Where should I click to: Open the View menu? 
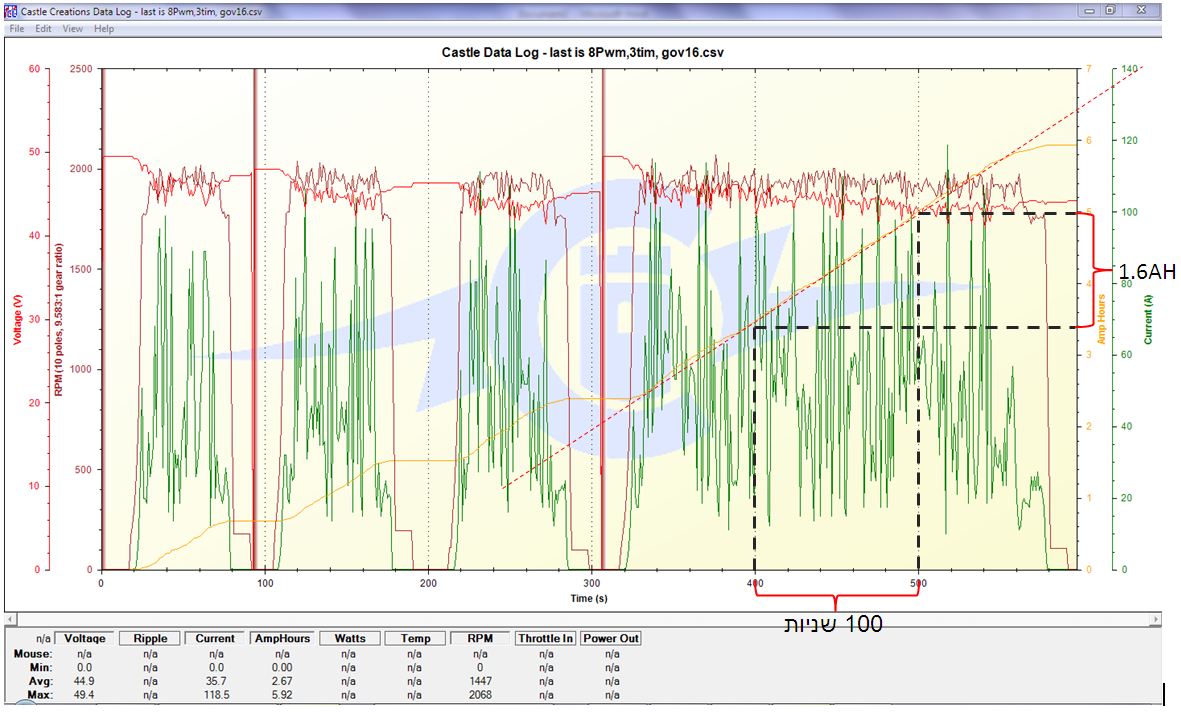pyautogui.click(x=73, y=29)
